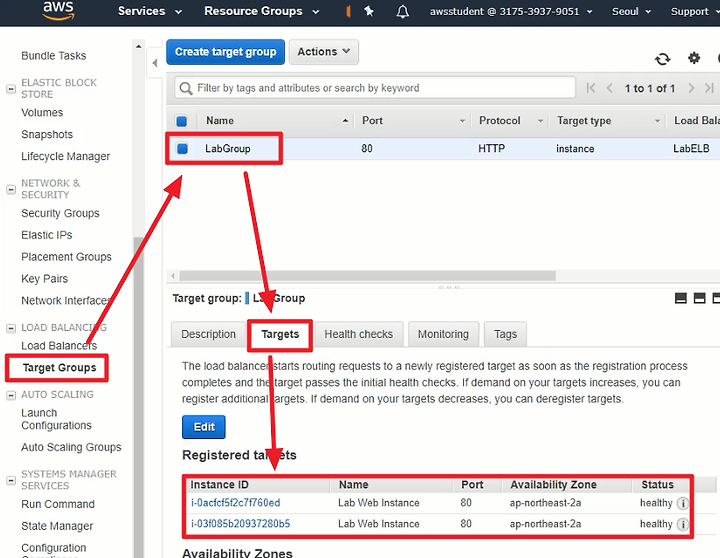Open the AWS home logo

58,10
